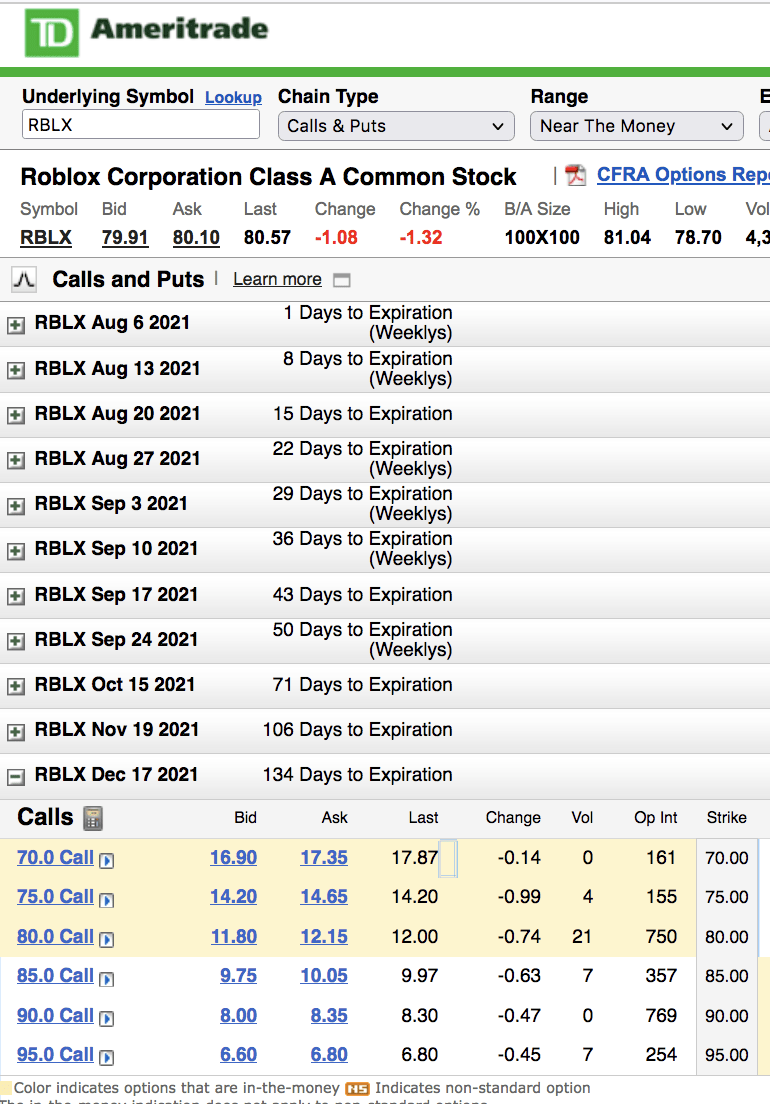770x1104 pixels.
Task: Click the 90.0 Call bid 8.00
Action: [239, 1015]
